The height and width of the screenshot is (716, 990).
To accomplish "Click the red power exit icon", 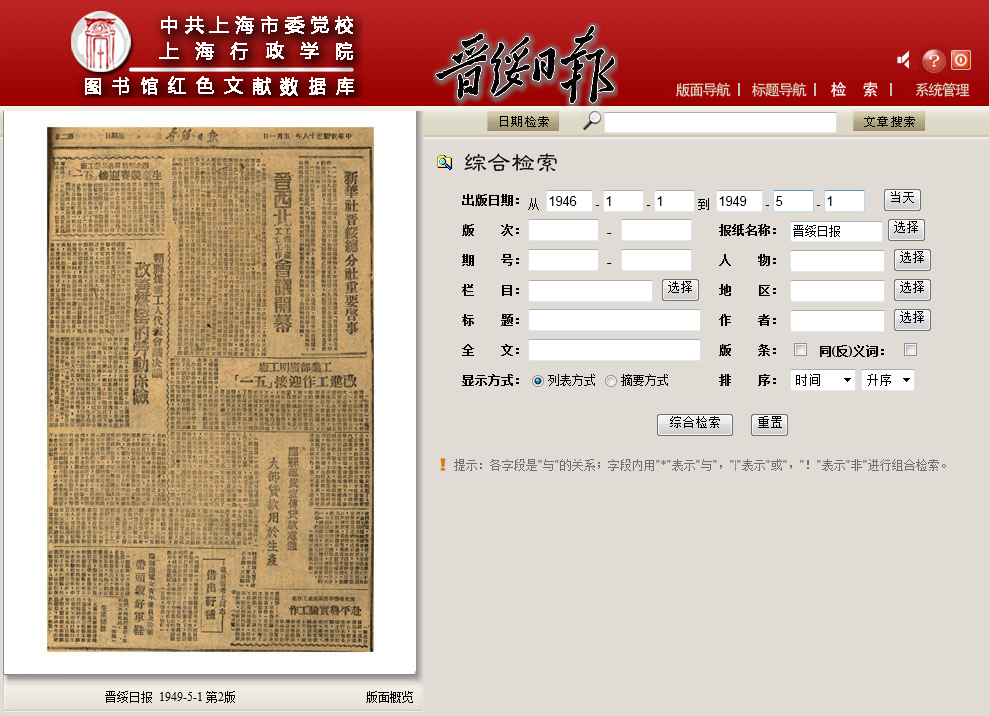I will point(960,60).
